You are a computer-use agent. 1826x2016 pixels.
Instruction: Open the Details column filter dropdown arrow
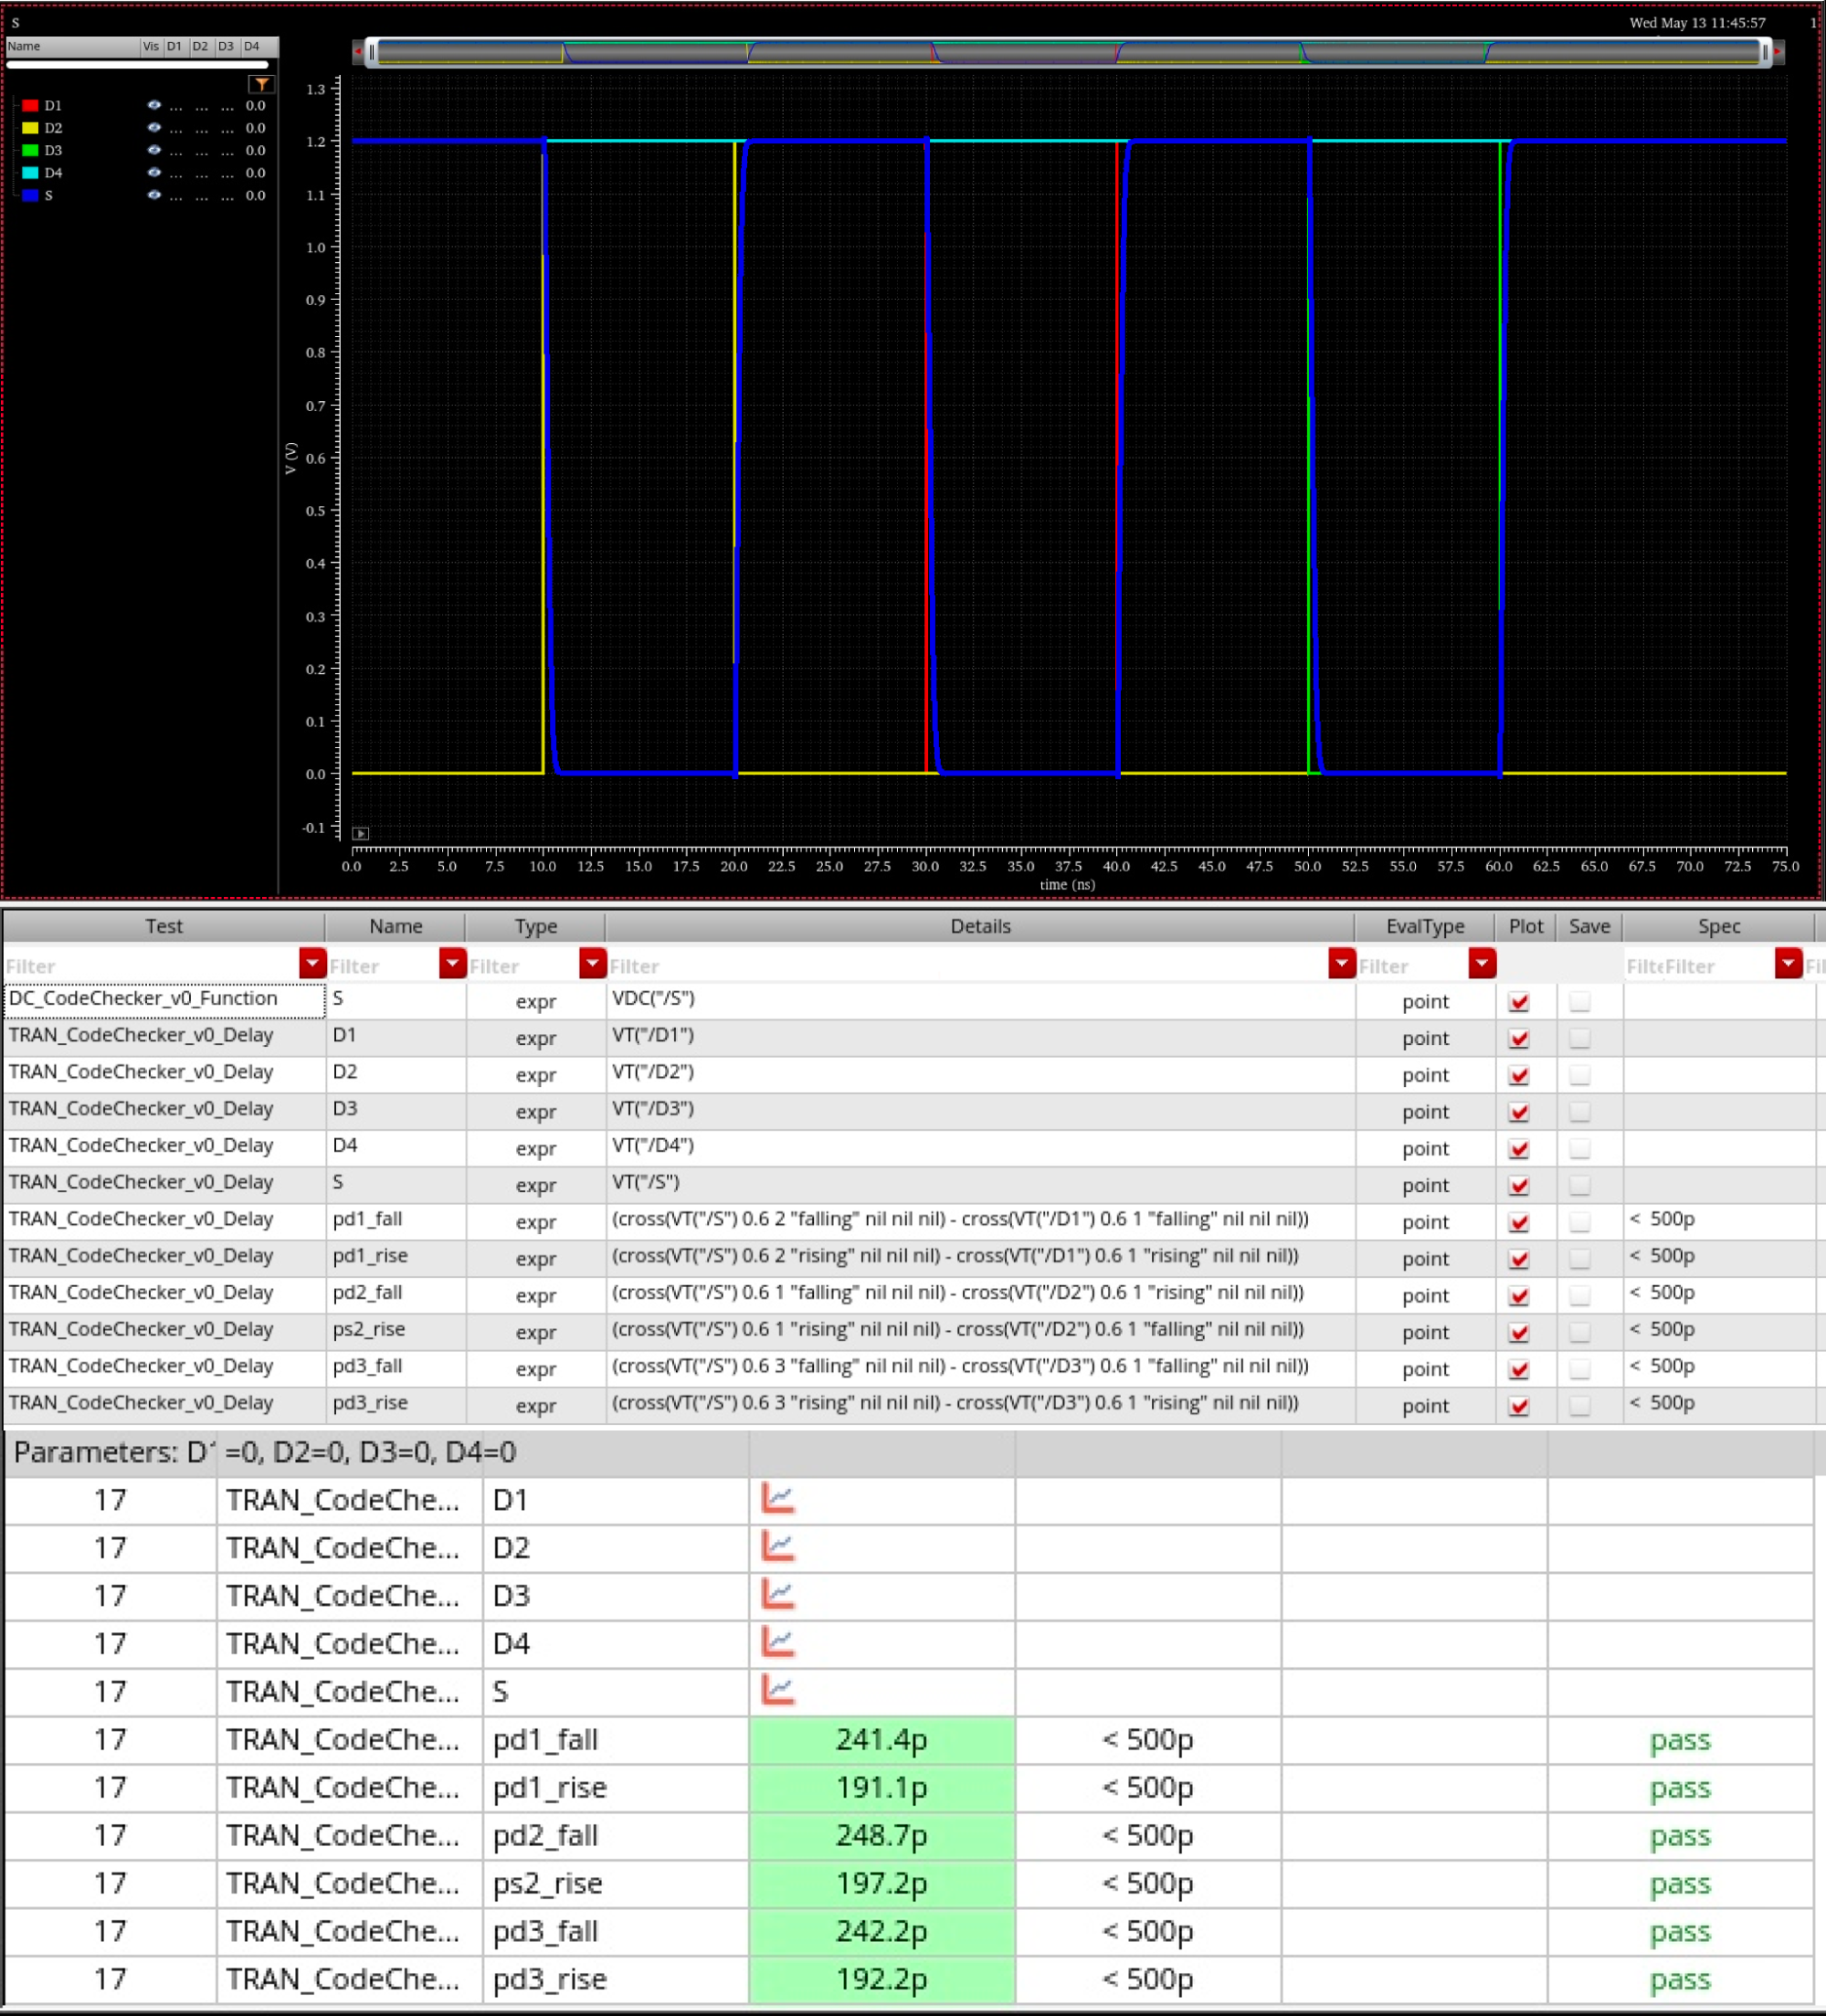click(1342, 964)
